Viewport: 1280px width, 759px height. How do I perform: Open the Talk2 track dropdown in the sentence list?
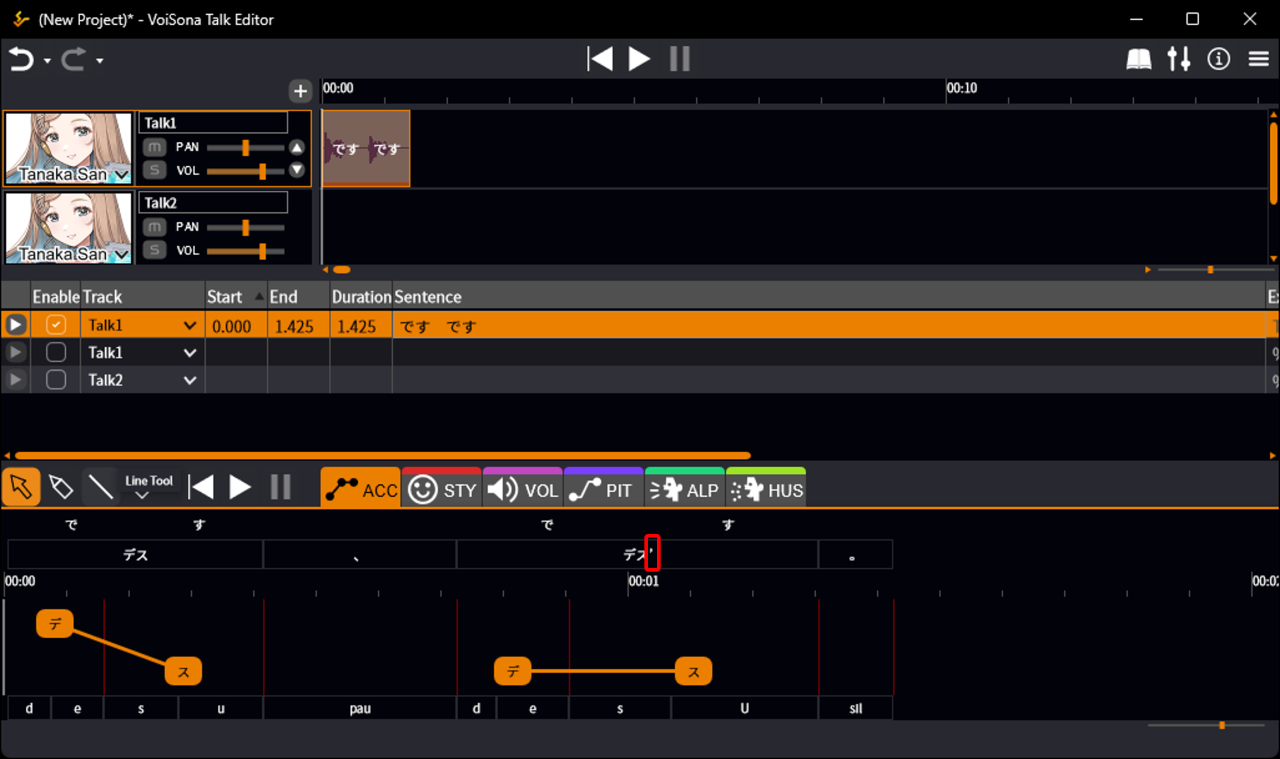[x=190, y=380]
